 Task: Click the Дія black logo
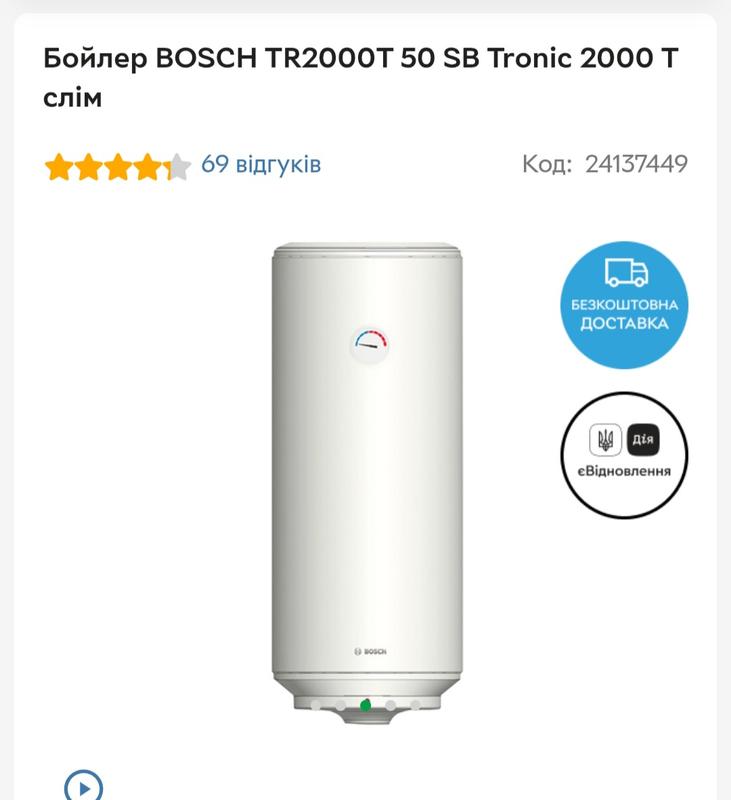[643, 439]
